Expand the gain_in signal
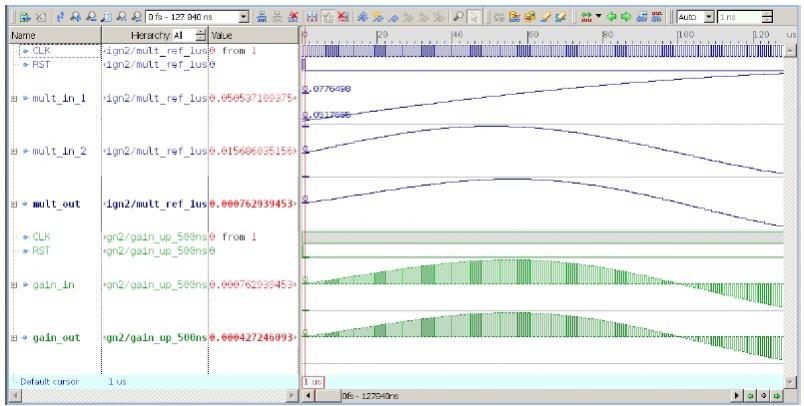The width and height of the screenshot is (804, 406). [14, 285]
